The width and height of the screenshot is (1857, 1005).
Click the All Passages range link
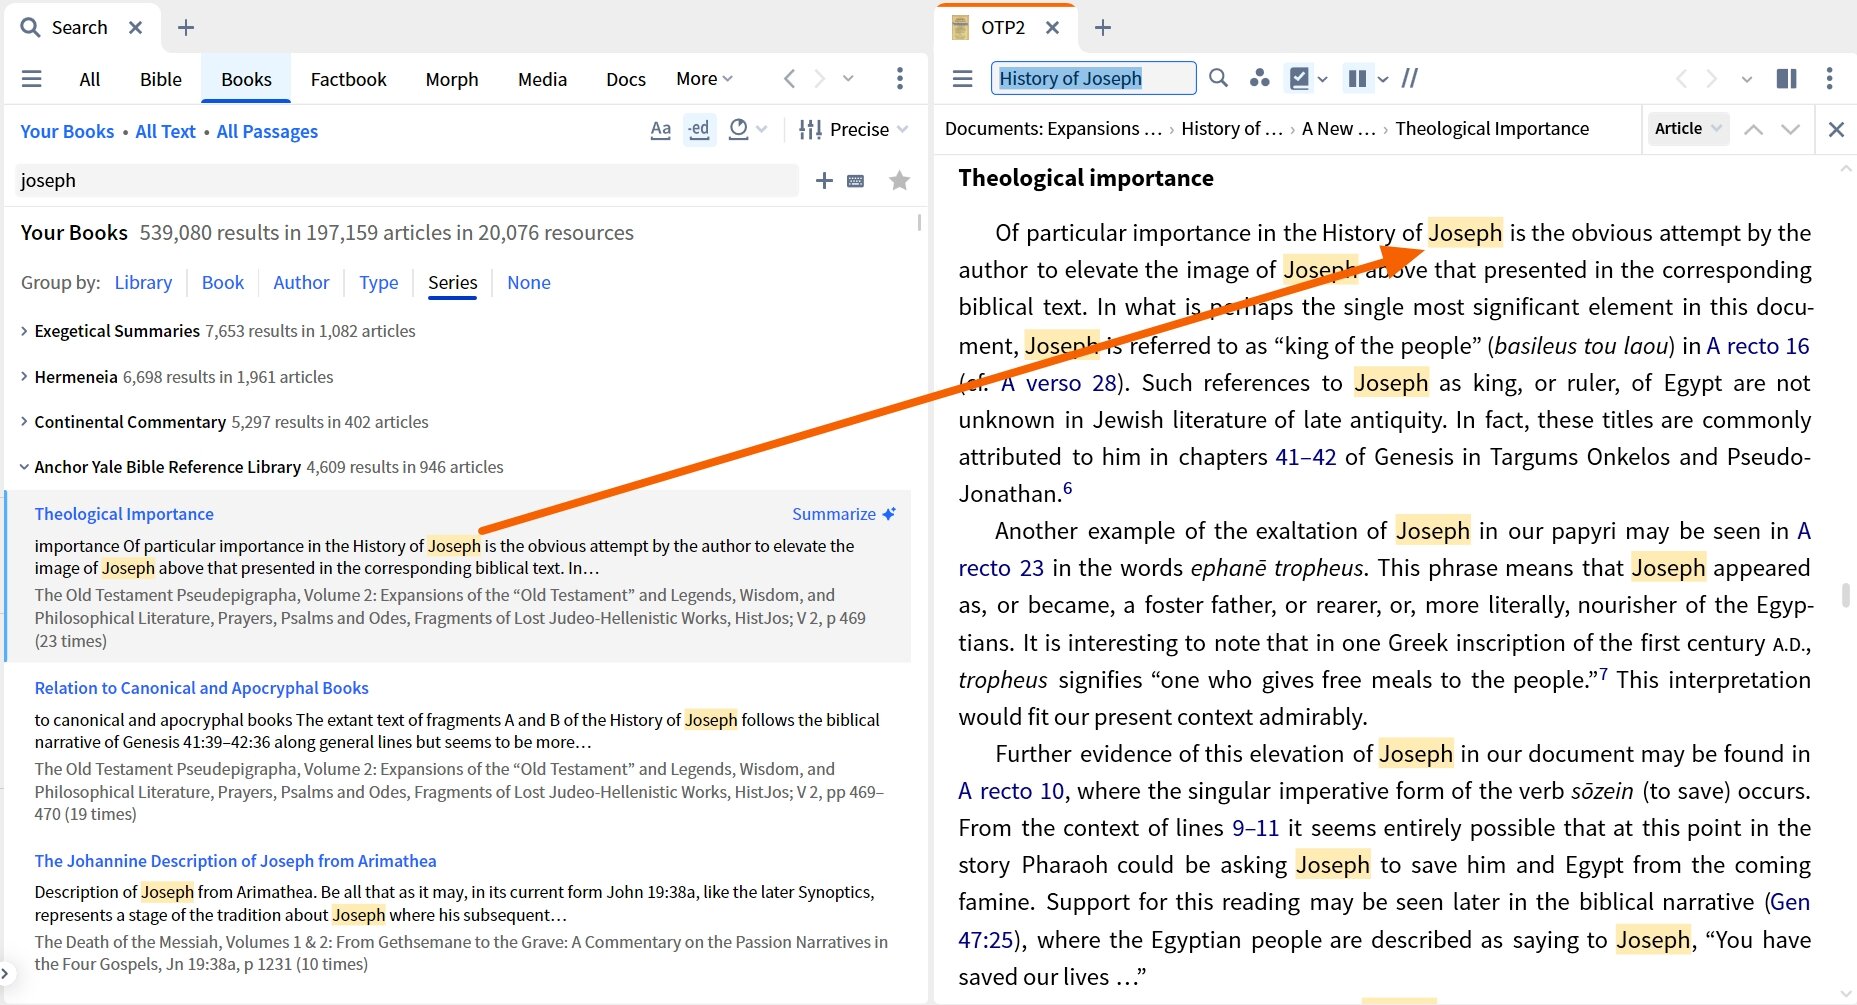click(x=267, y=132)
